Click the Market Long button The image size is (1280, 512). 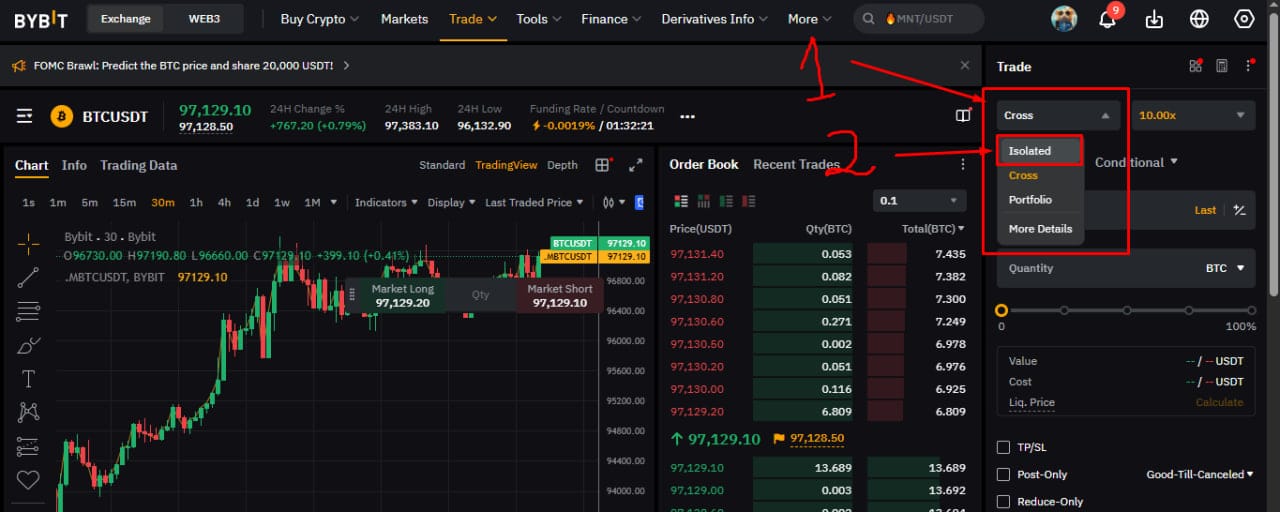(403, 295)
